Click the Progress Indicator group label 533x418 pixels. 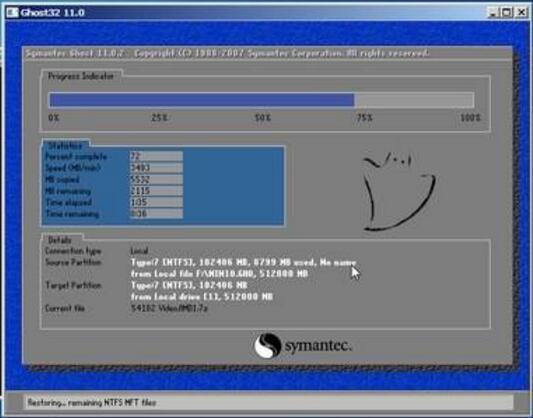click(x=81, y=76)
